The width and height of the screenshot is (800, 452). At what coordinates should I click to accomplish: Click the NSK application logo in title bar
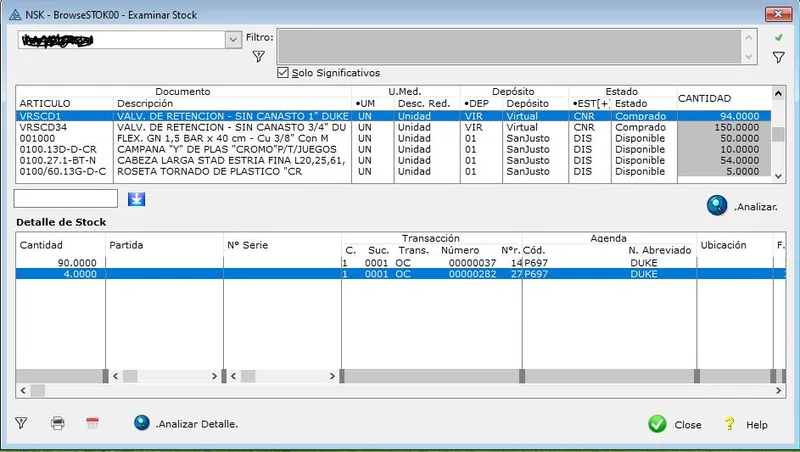(15, 15)
